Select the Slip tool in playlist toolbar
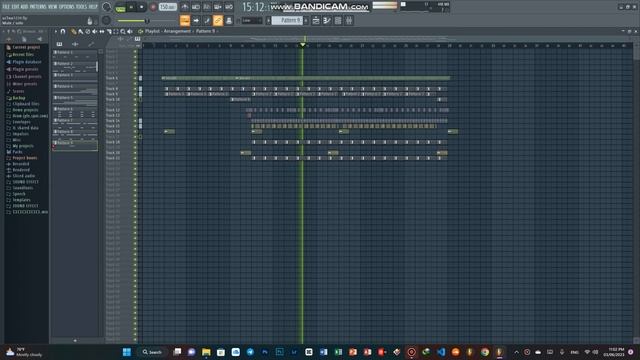The width and height of the screenshot is (640, 360). pos(102,31)
